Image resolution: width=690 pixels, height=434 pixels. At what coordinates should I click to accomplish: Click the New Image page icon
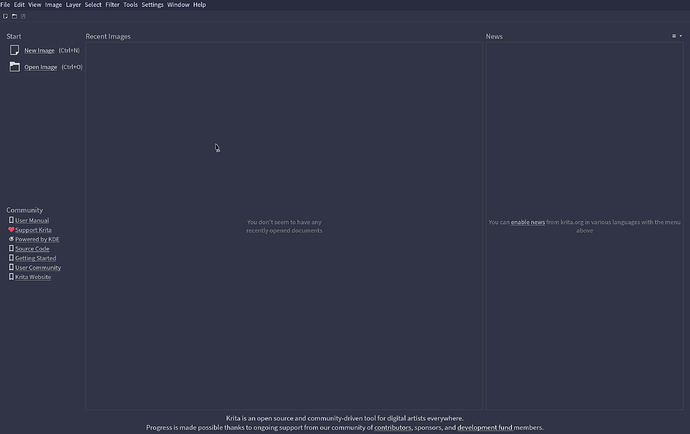tap(14, 50)
